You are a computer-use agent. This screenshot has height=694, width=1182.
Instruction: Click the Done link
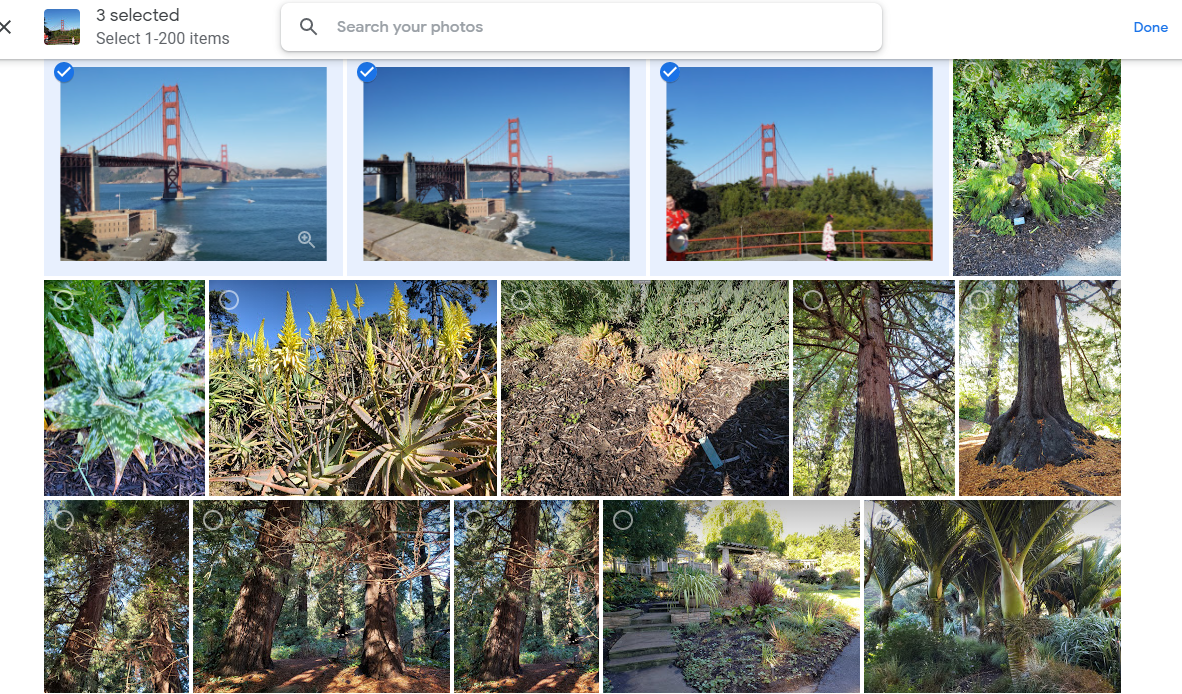(x=1150, y=27)
